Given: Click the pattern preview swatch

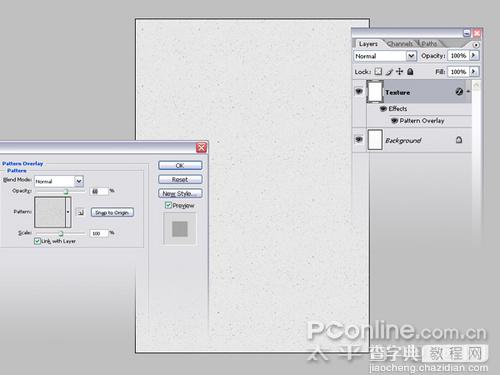Looking at the screenshot, I should coord(50,212).
